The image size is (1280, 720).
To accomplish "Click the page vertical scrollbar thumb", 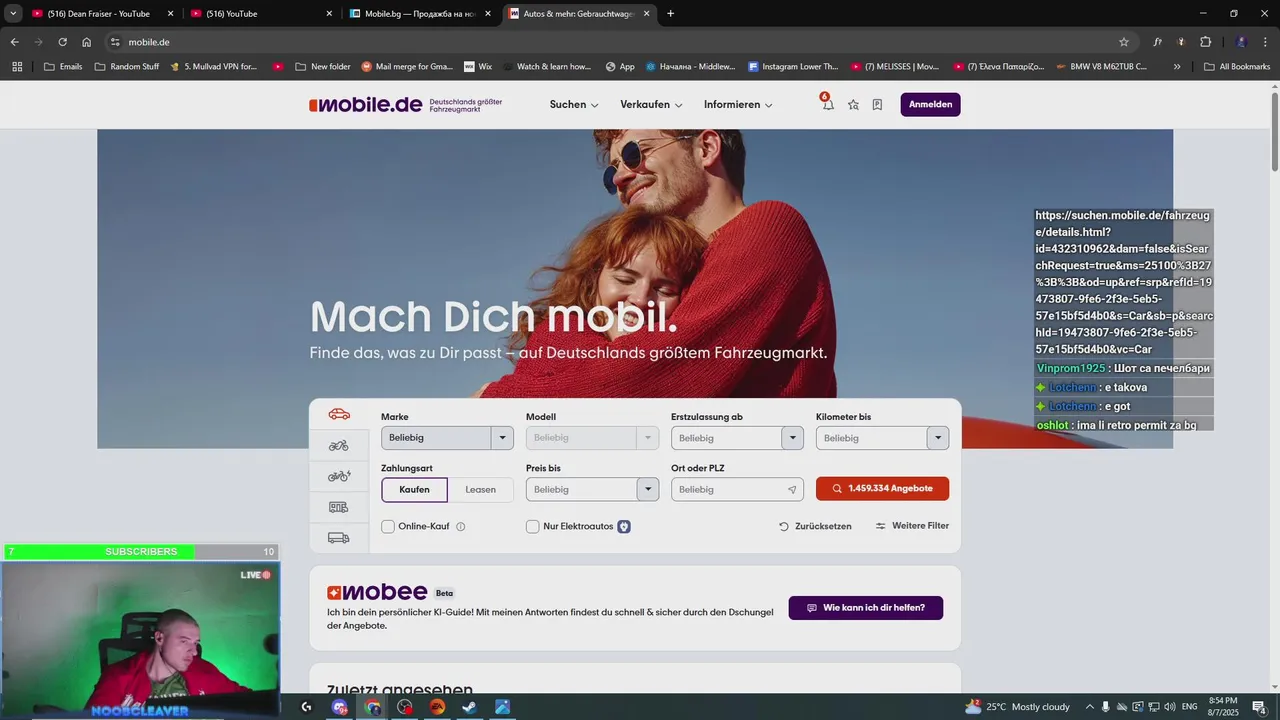I will coord(1274,131).
